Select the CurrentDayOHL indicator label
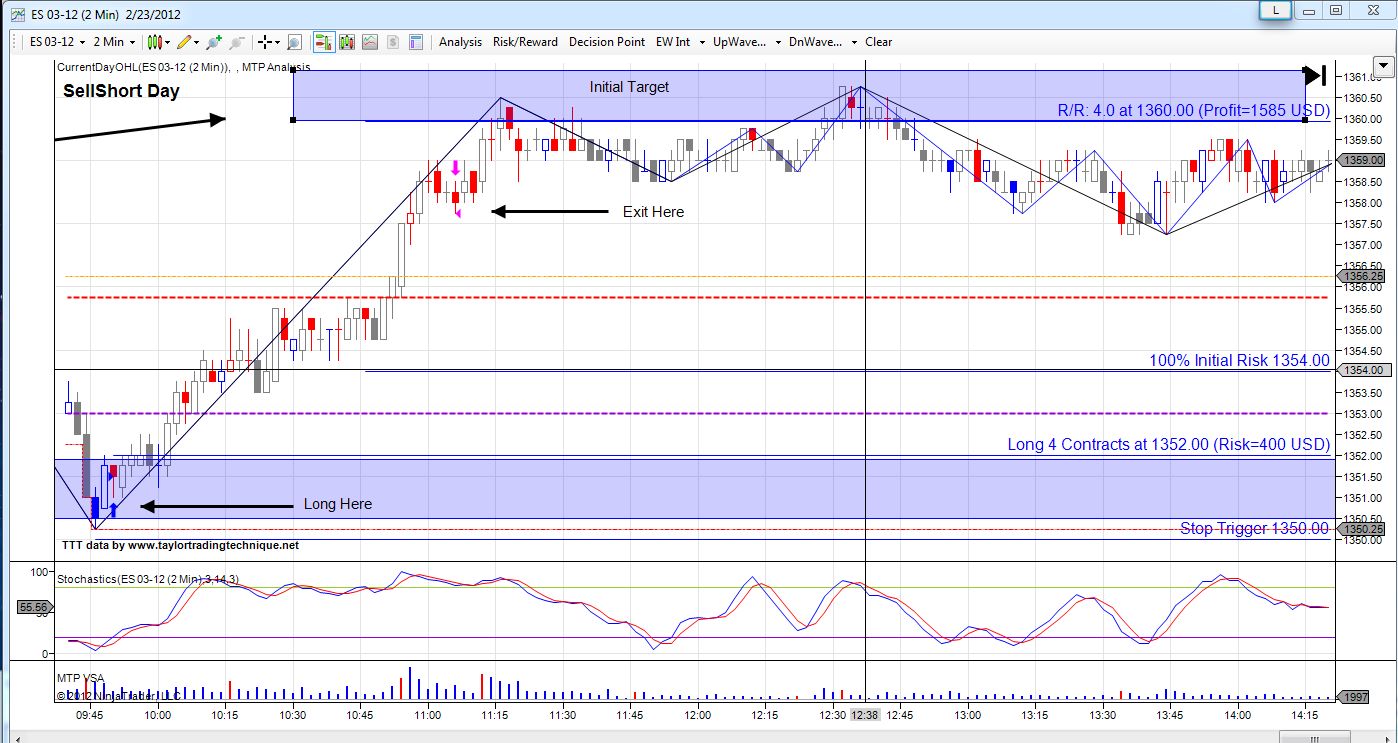 point(183,67)
